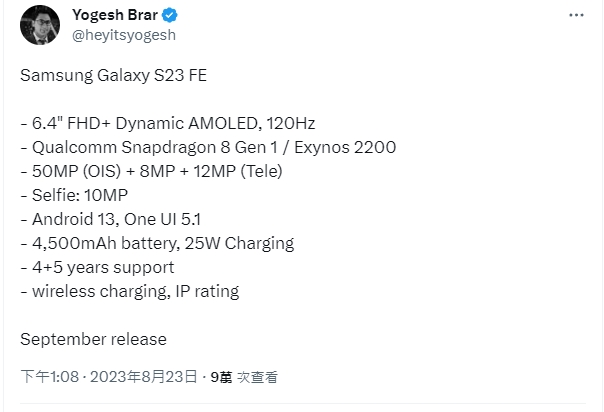Click the Android 13, One UI 5.1 line

click(x=111, y=219)
